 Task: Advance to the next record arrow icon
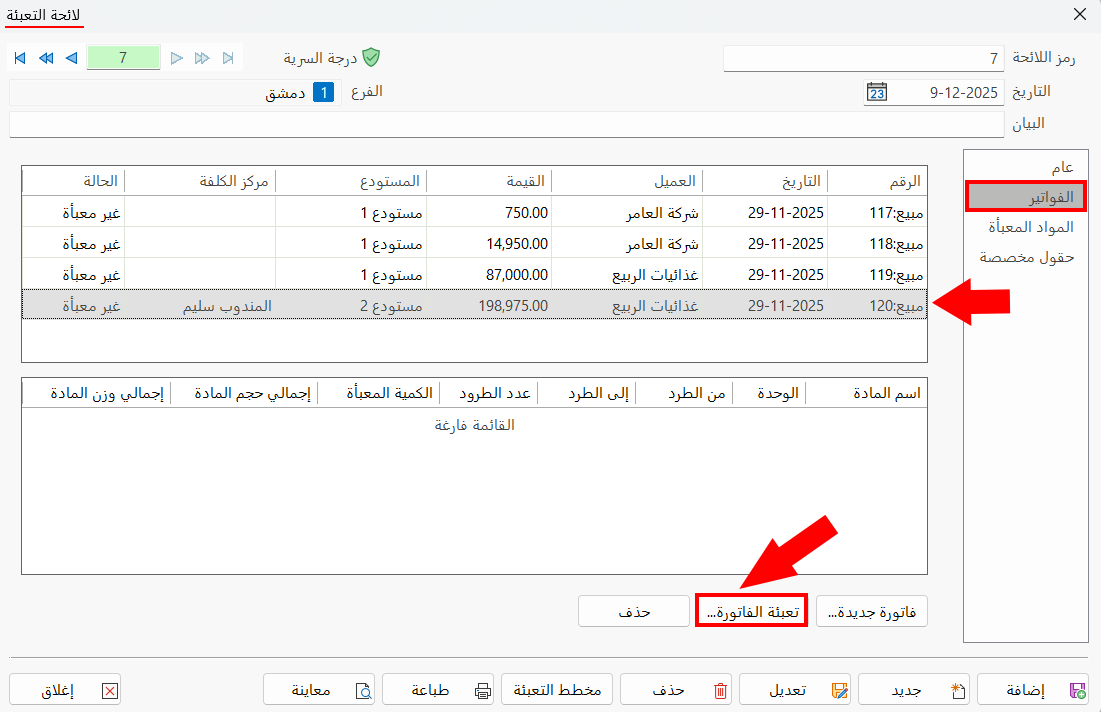(x=178, y=58)
